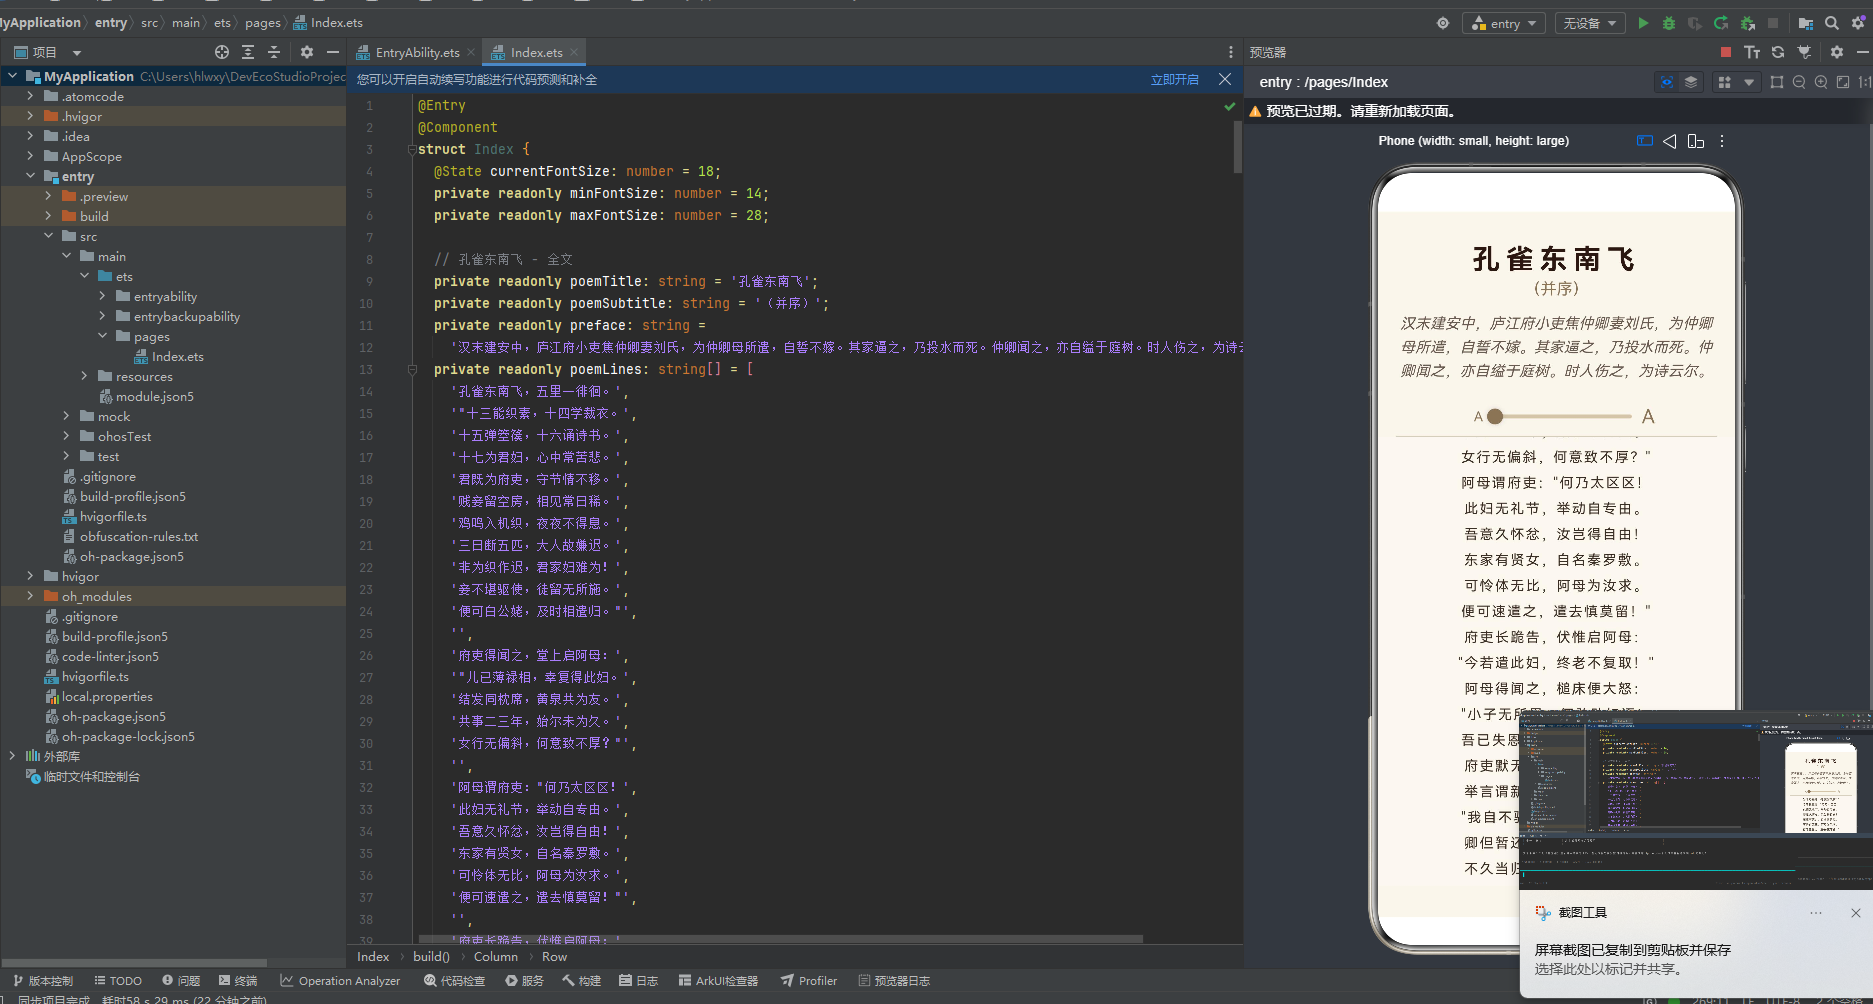The image size is (1873, 1004).
Task: Open the 无设备 device selector dropdown
Action: pos(1590,23)
